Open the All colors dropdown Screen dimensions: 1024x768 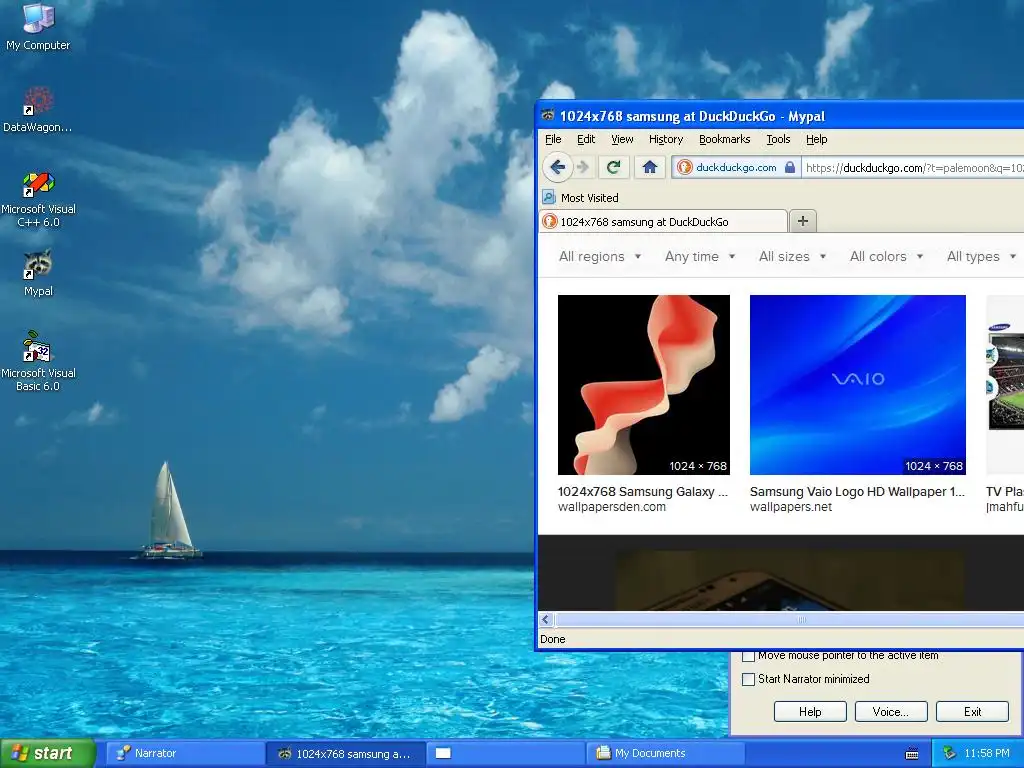(x=886, y=256)
